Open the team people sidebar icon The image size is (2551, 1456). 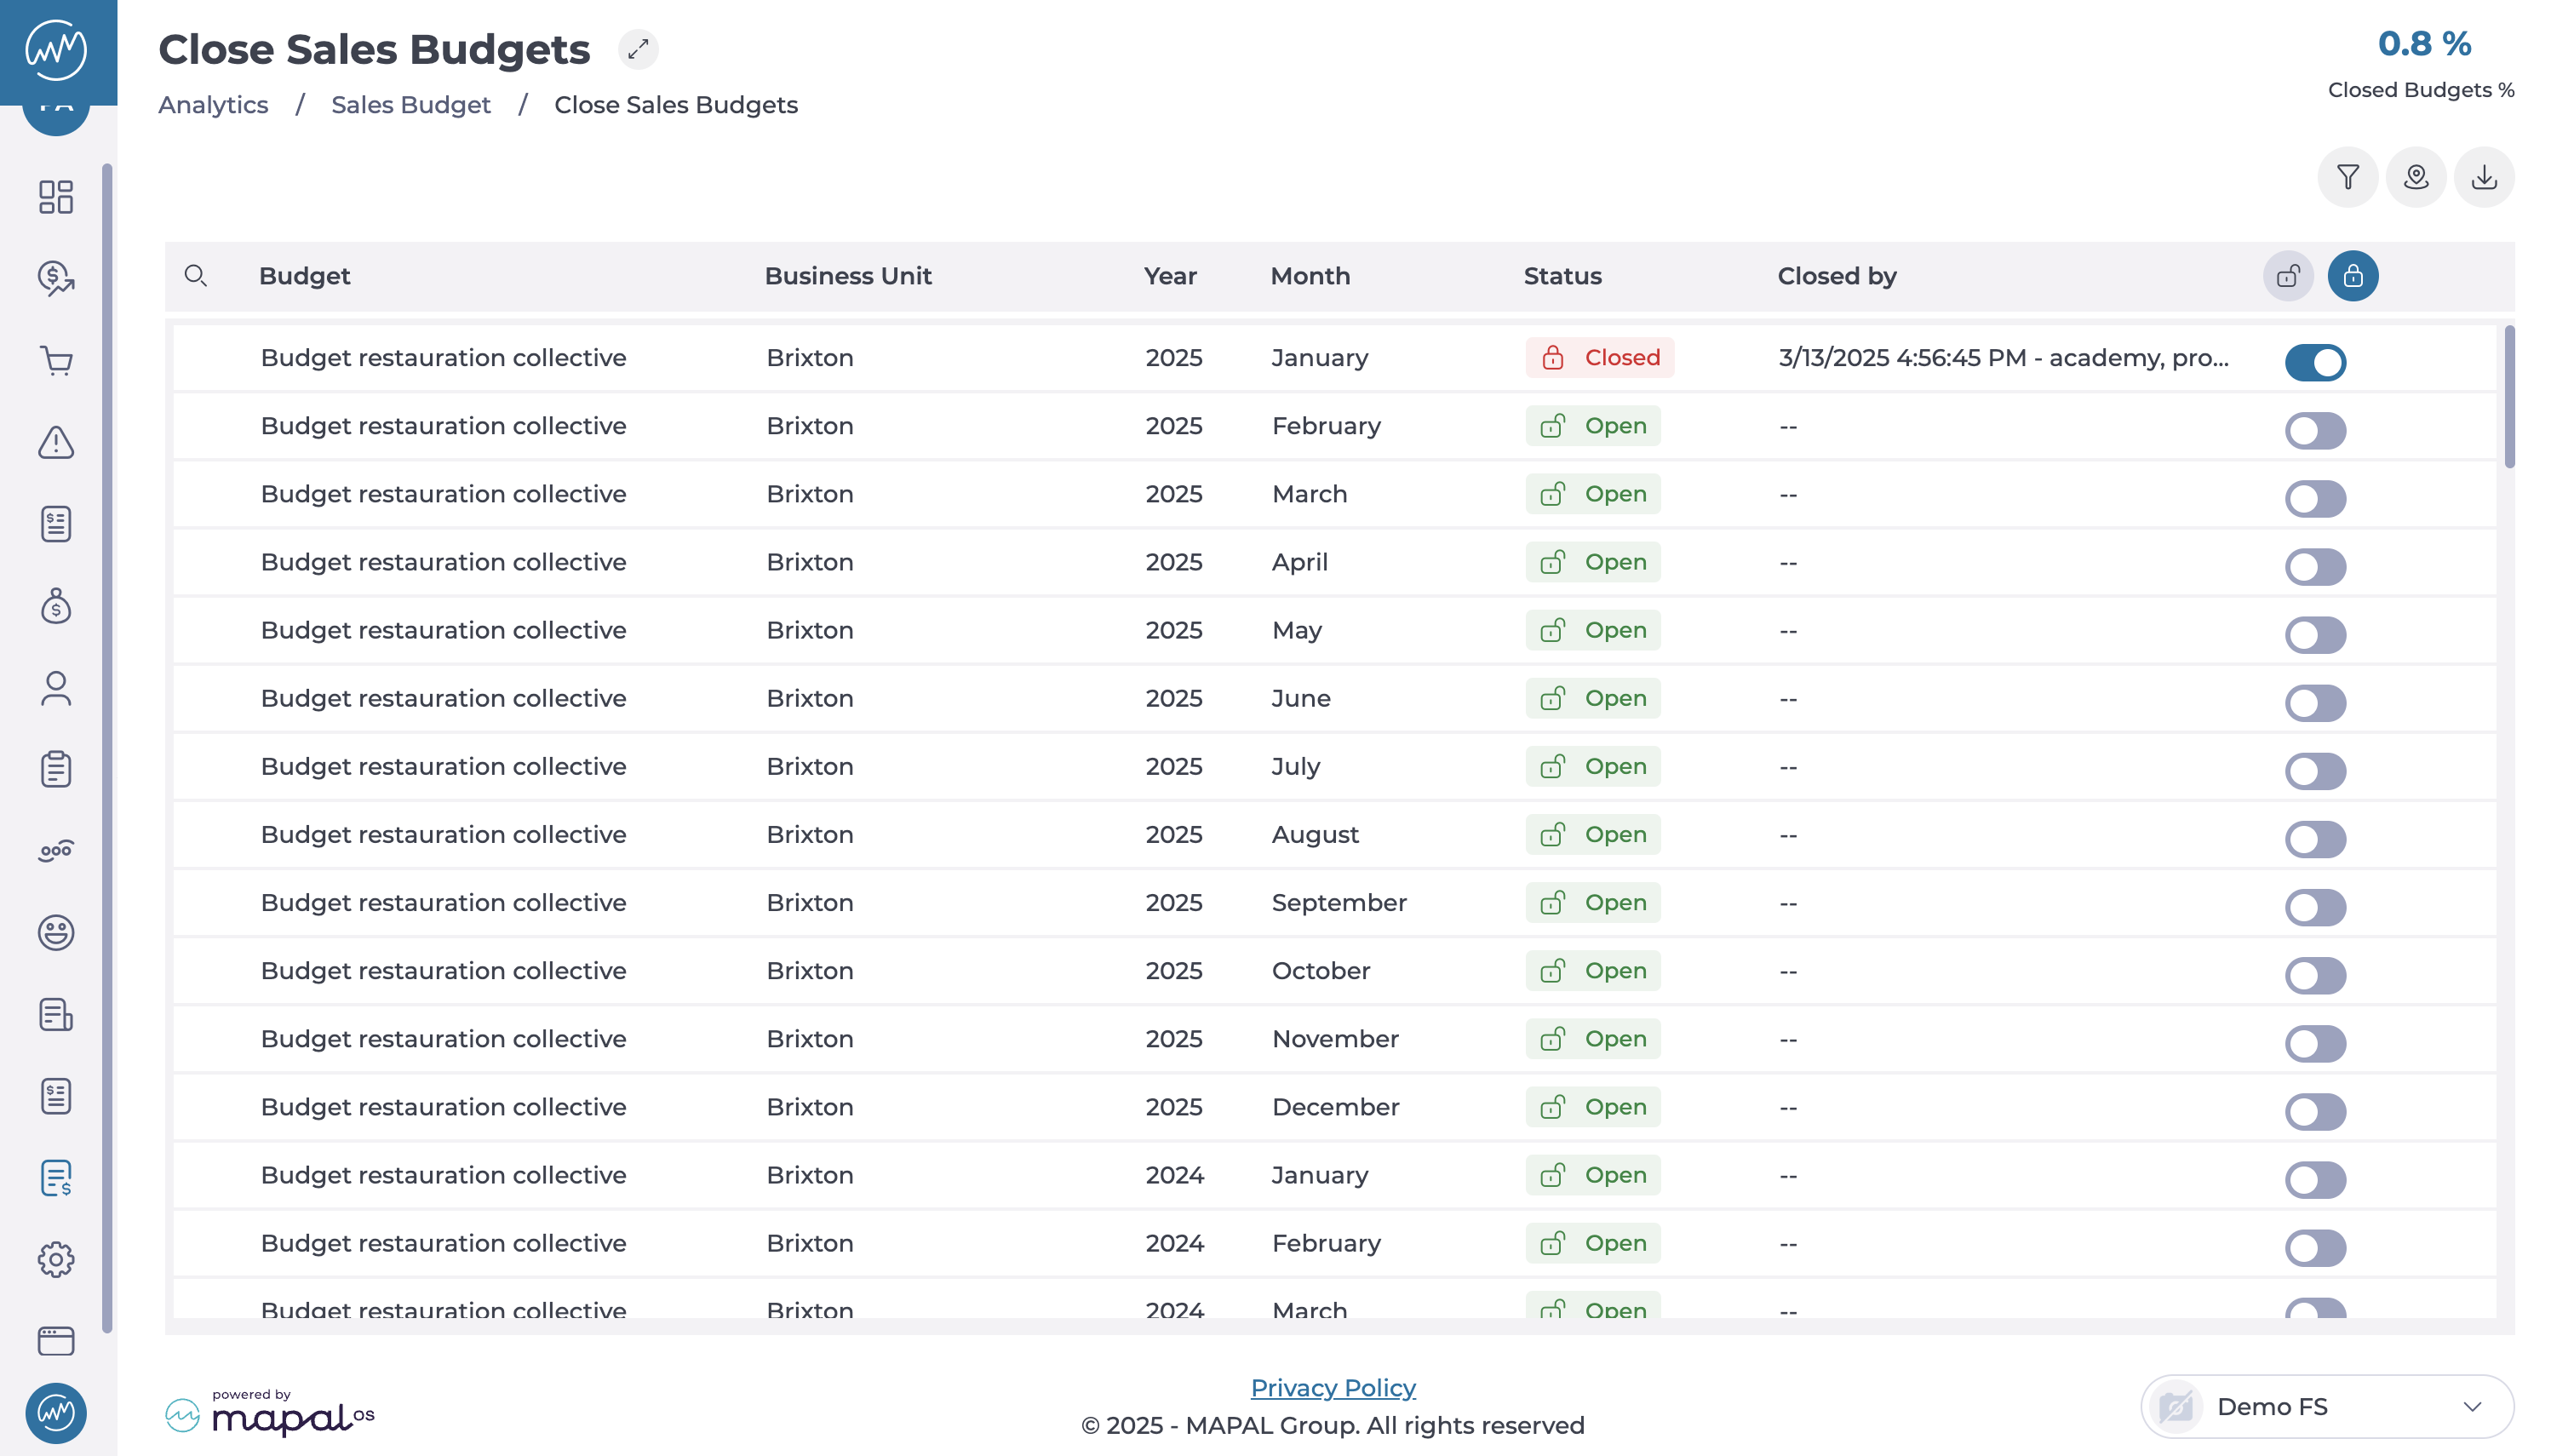(56, 851)
